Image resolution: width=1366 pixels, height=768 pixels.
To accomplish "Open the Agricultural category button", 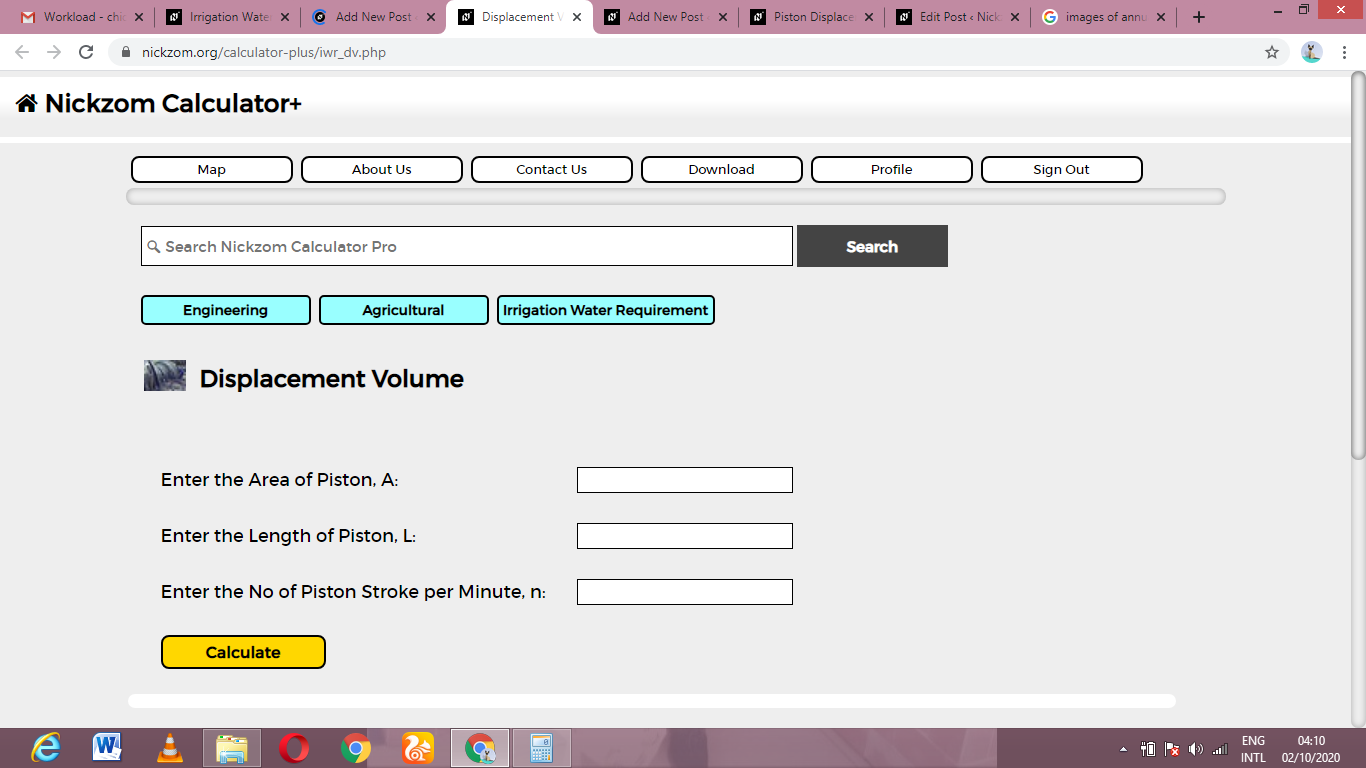I will [x=404, y=310].
